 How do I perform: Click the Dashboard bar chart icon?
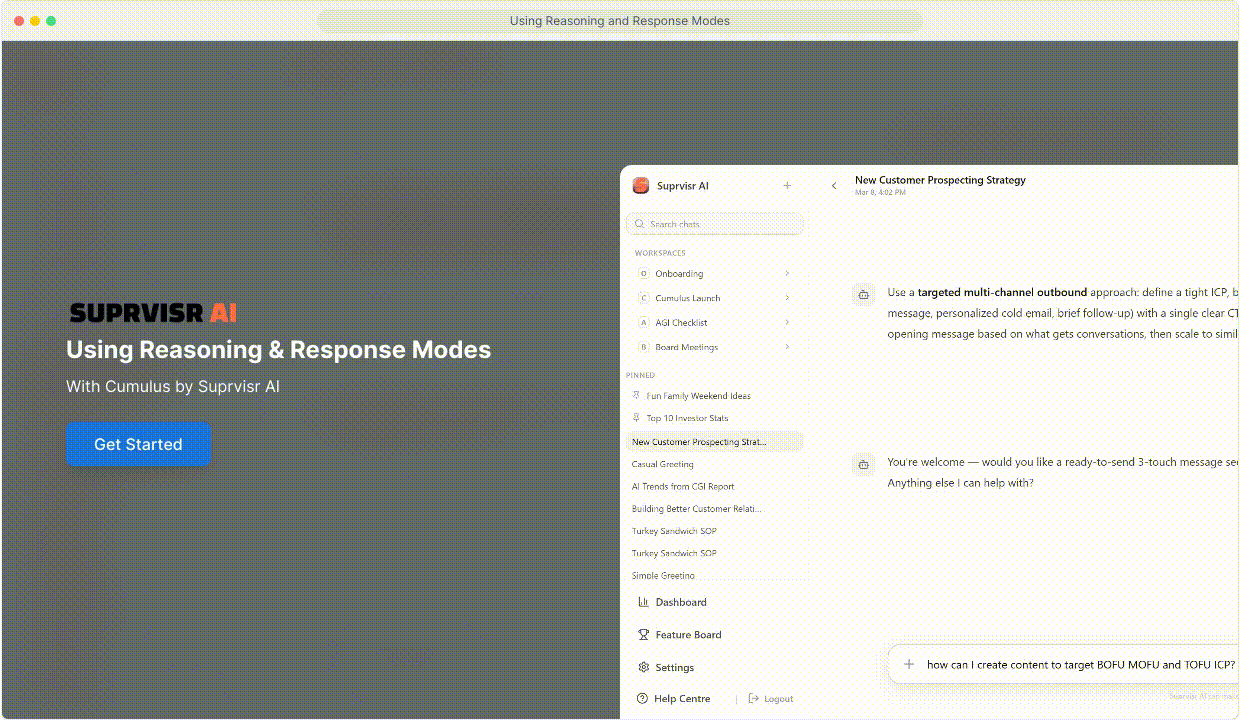tap(643, 602)
